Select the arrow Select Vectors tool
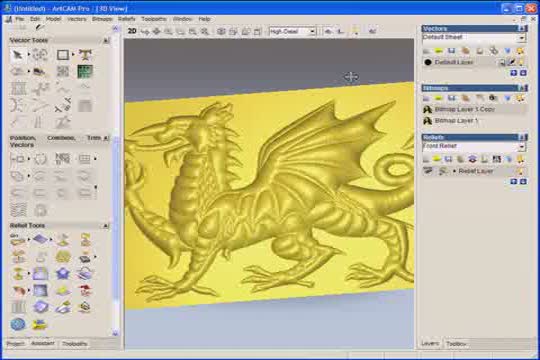The image size is (540, 360). click(18, 55)
